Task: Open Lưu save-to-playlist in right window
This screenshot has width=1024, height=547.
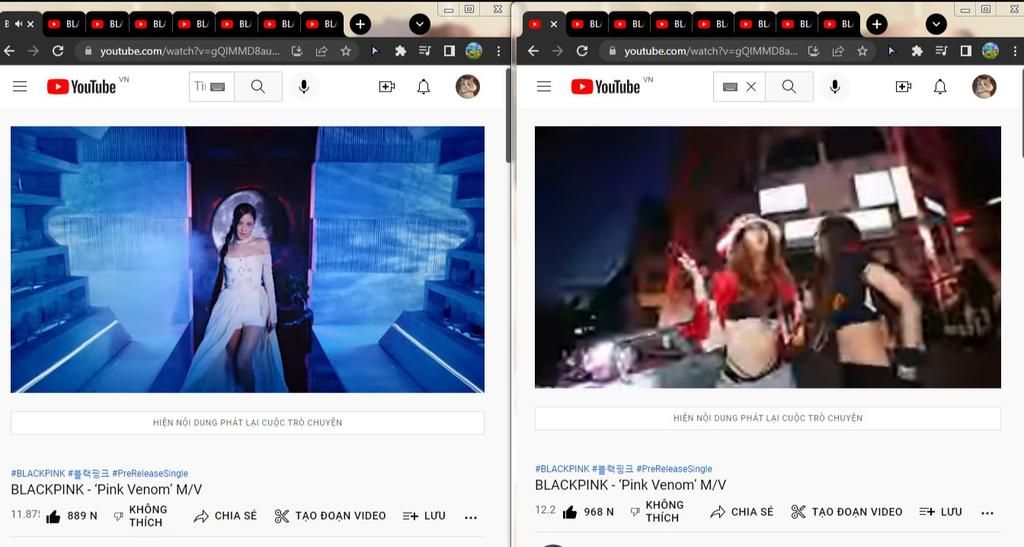Action: [940, 512]
